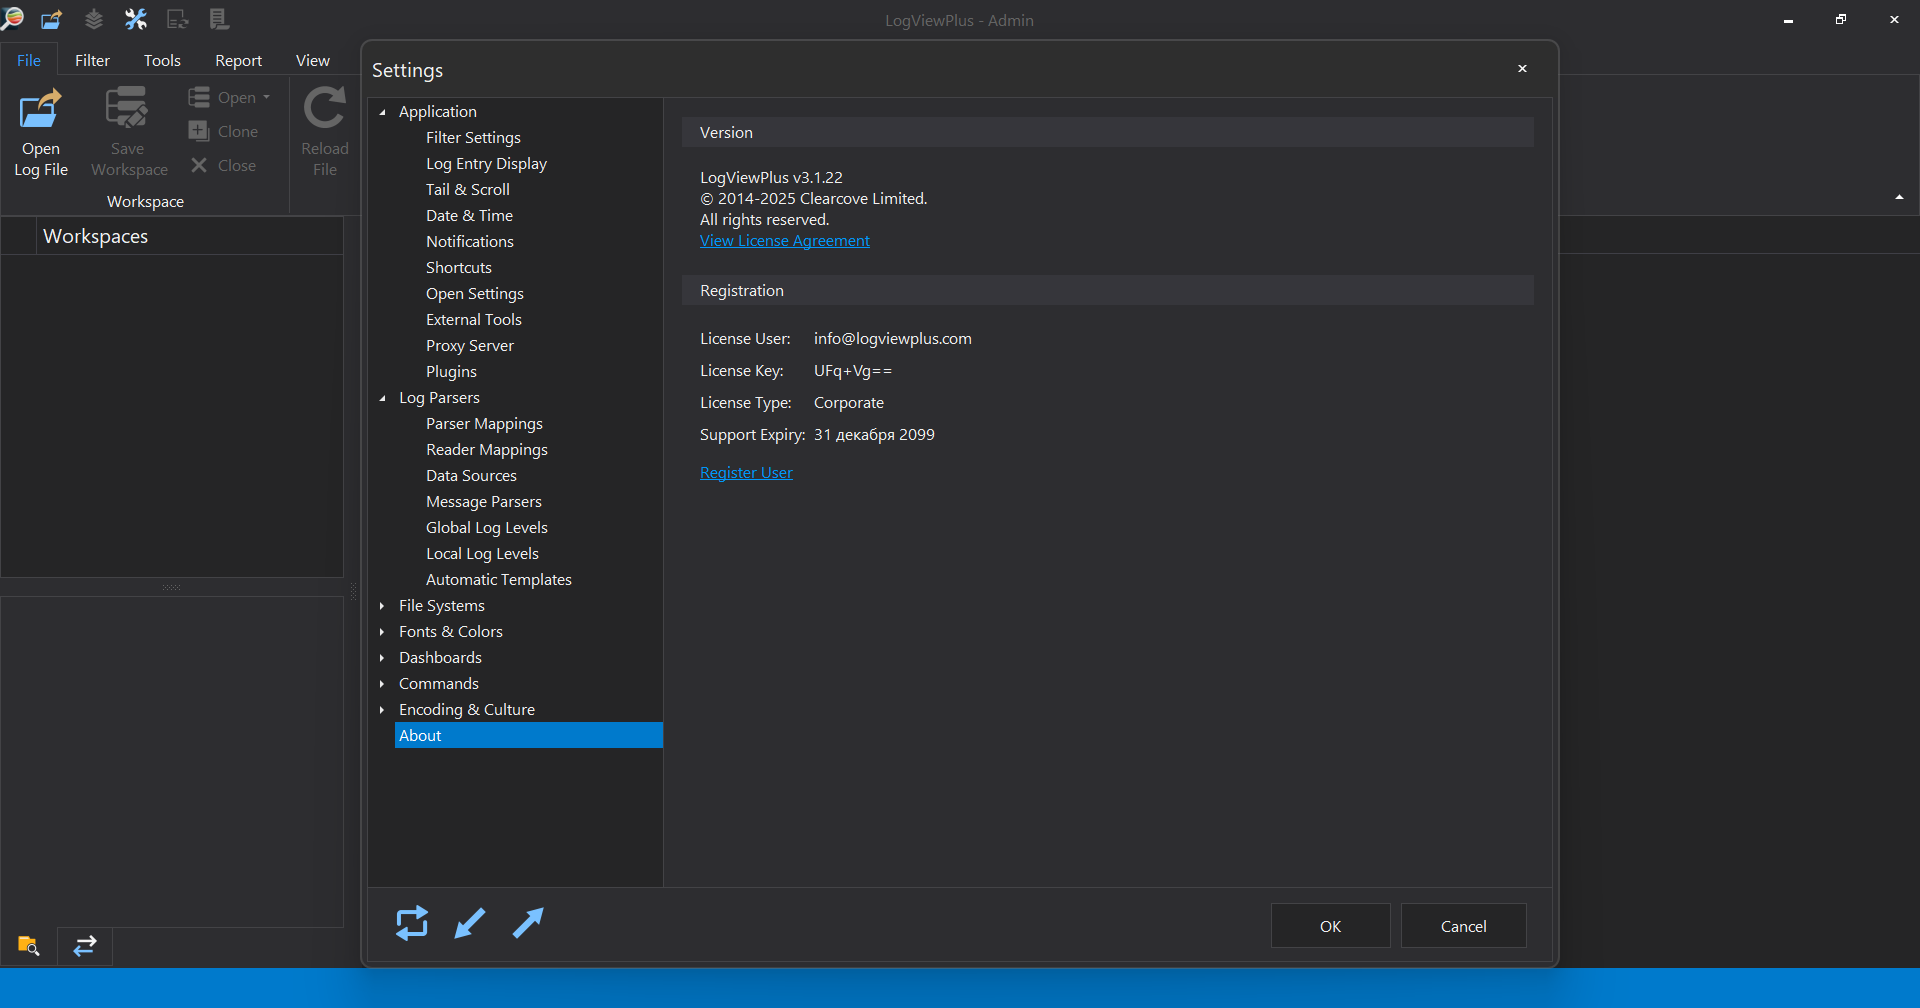Click the swap arrows icon at bottom left
The width and height of the screenshot is (1920, 1008).
85,945
